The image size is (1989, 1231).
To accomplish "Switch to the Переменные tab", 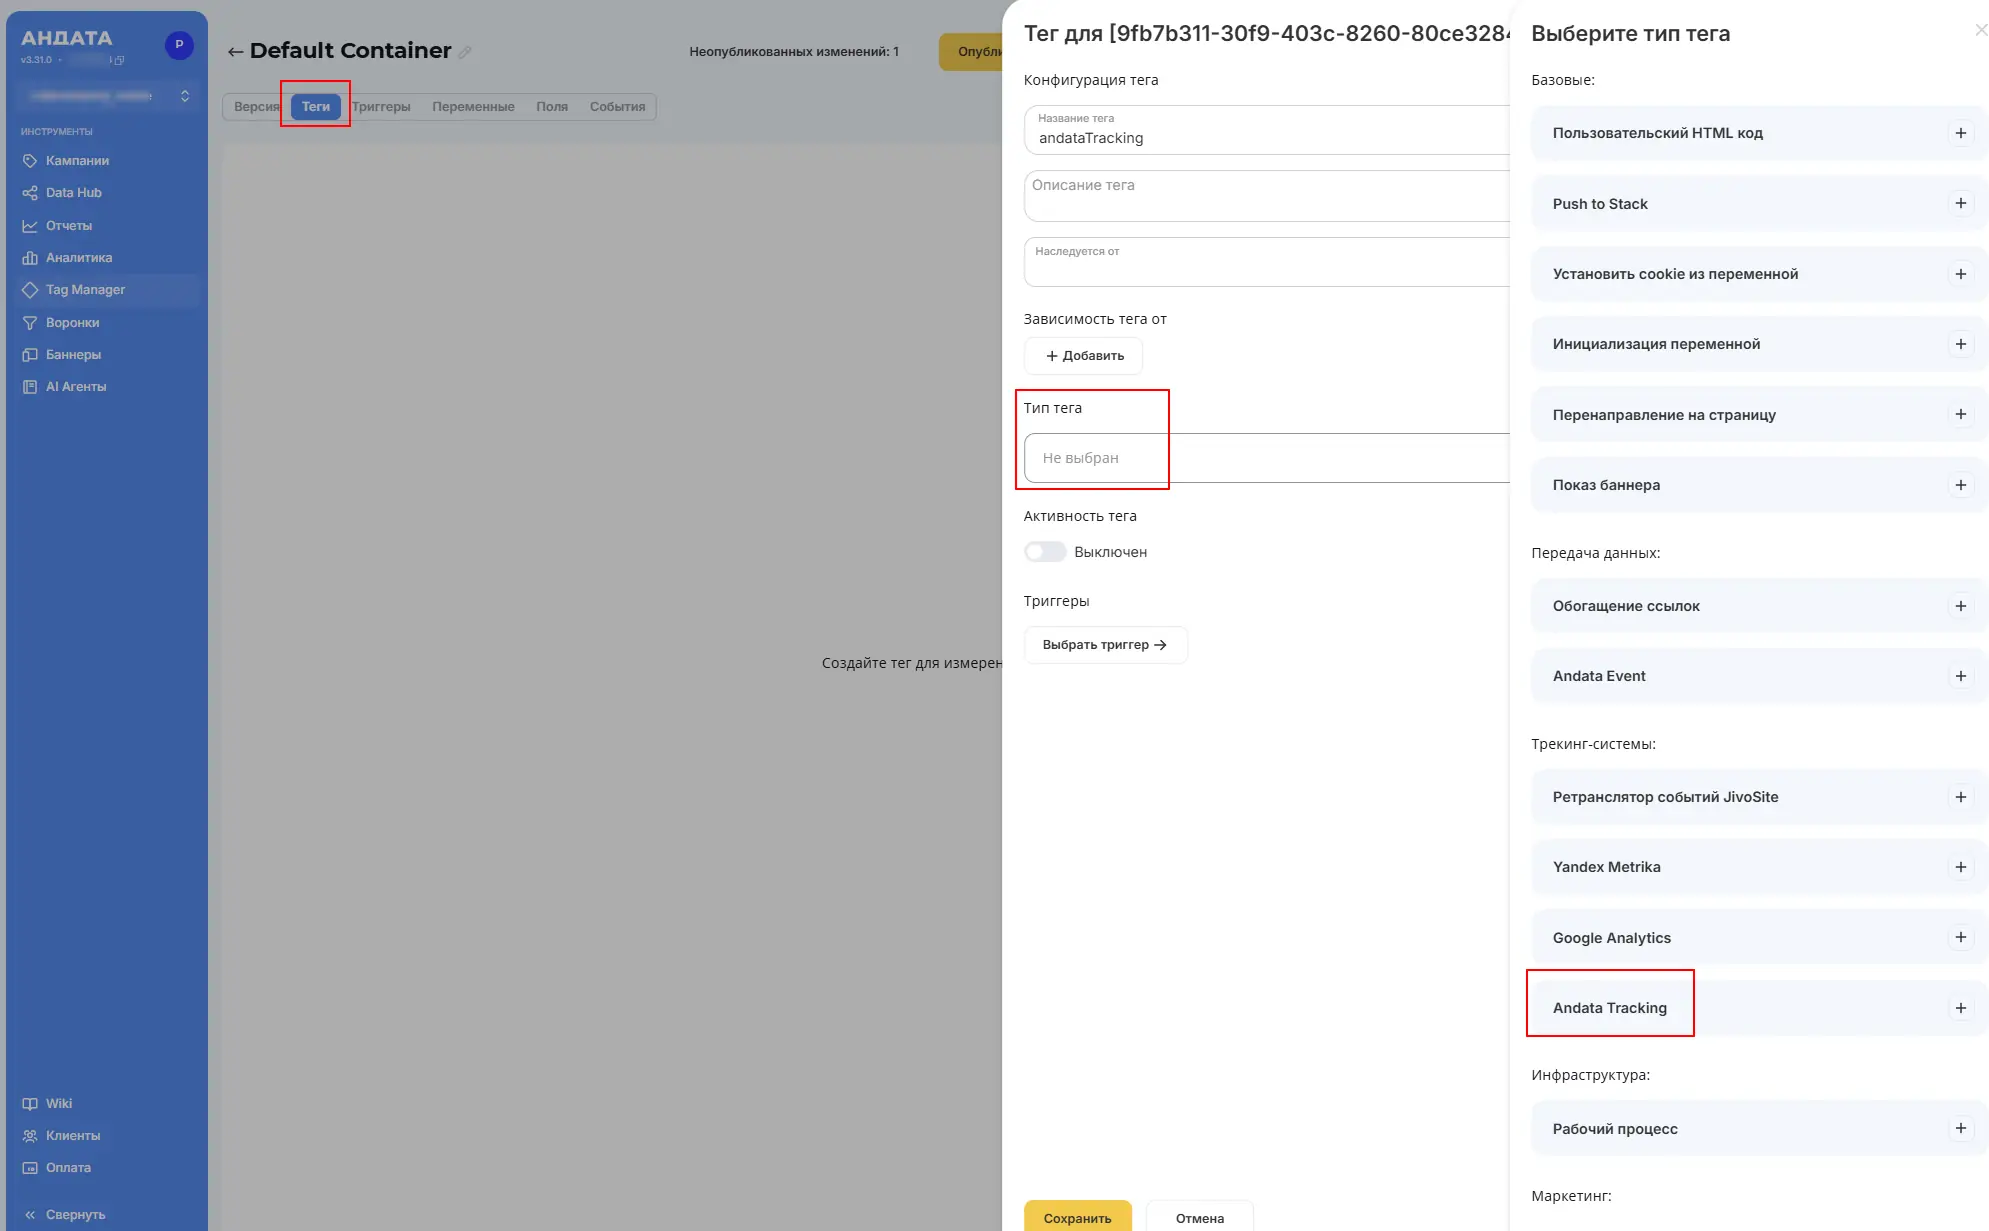I will 473,107.
